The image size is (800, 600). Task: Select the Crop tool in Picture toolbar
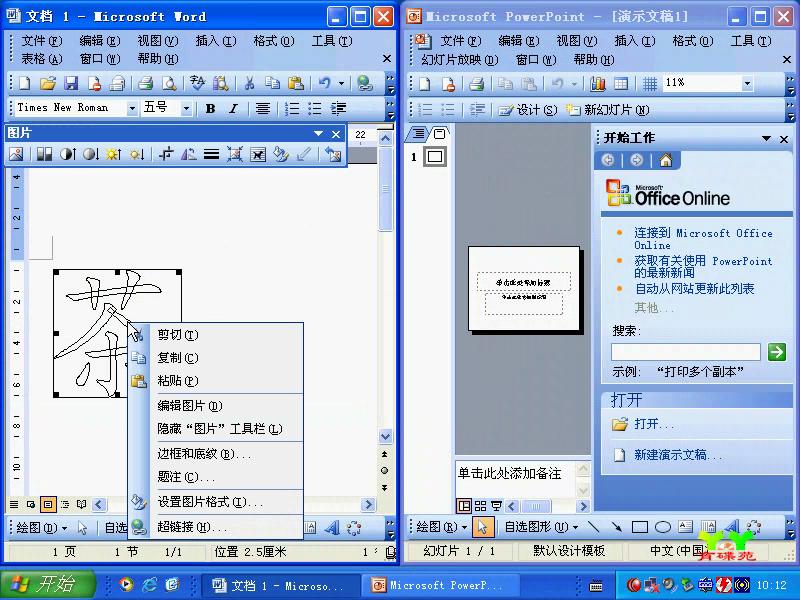[166, 154]
